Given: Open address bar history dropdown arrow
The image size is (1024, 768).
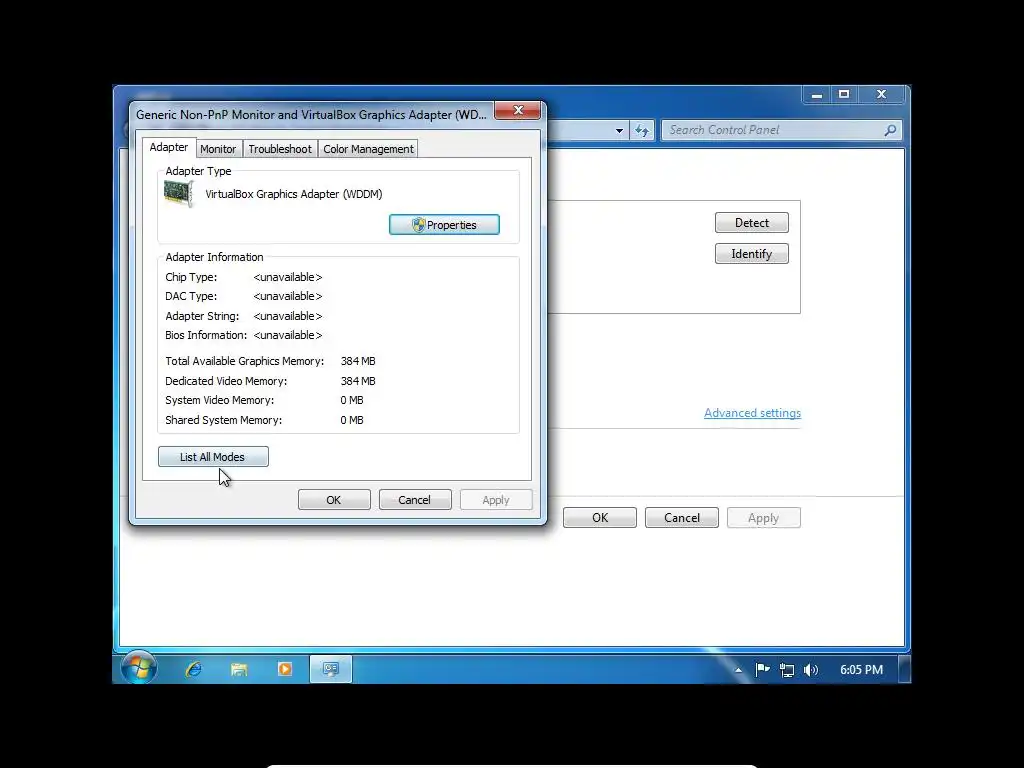Looking at the screenshot, I should click(x=619, y=131).
